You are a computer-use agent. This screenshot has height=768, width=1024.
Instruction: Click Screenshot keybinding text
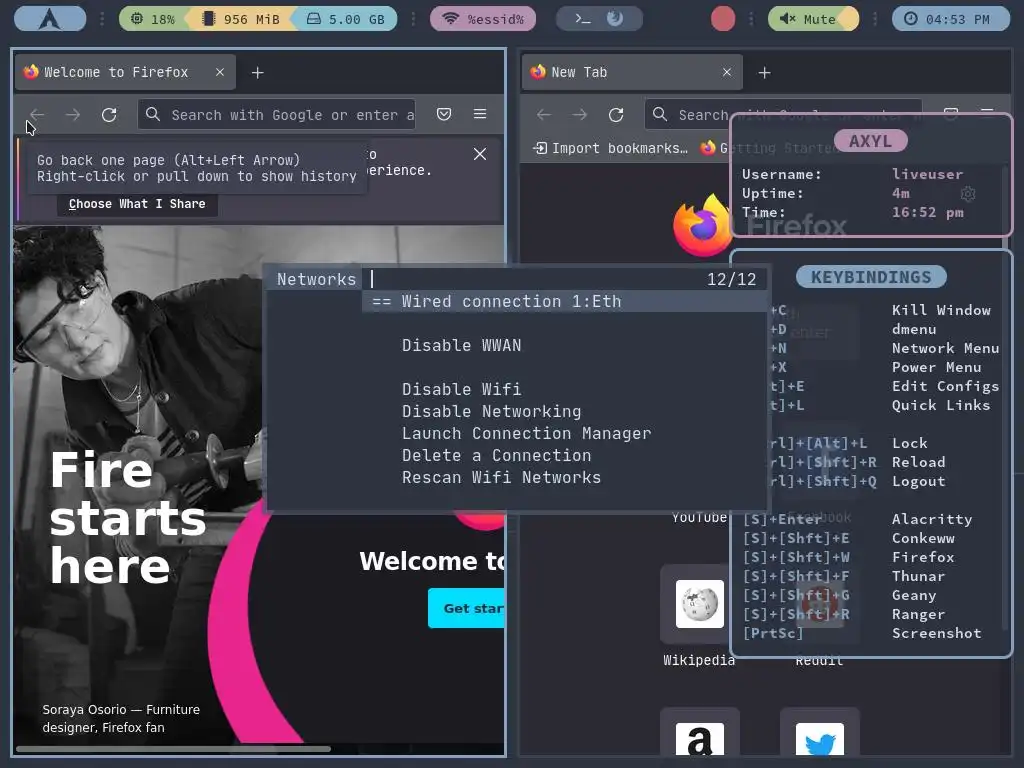[936, 633]
